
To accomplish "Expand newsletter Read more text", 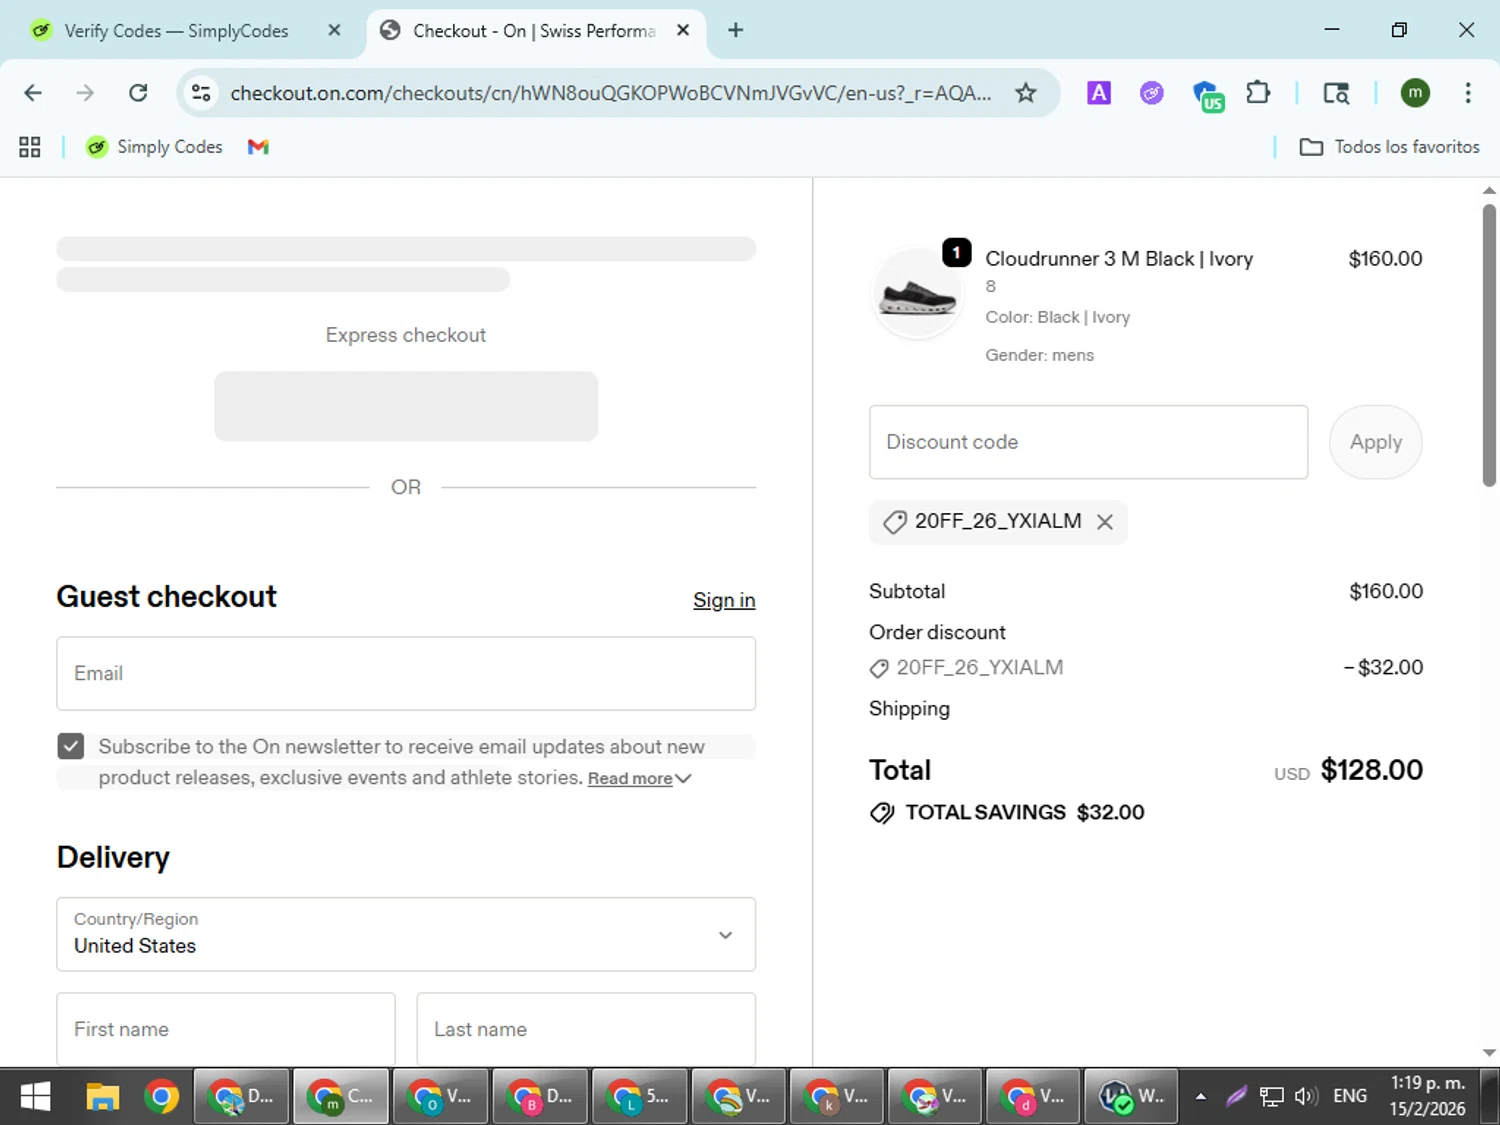I will click(639, 778).
